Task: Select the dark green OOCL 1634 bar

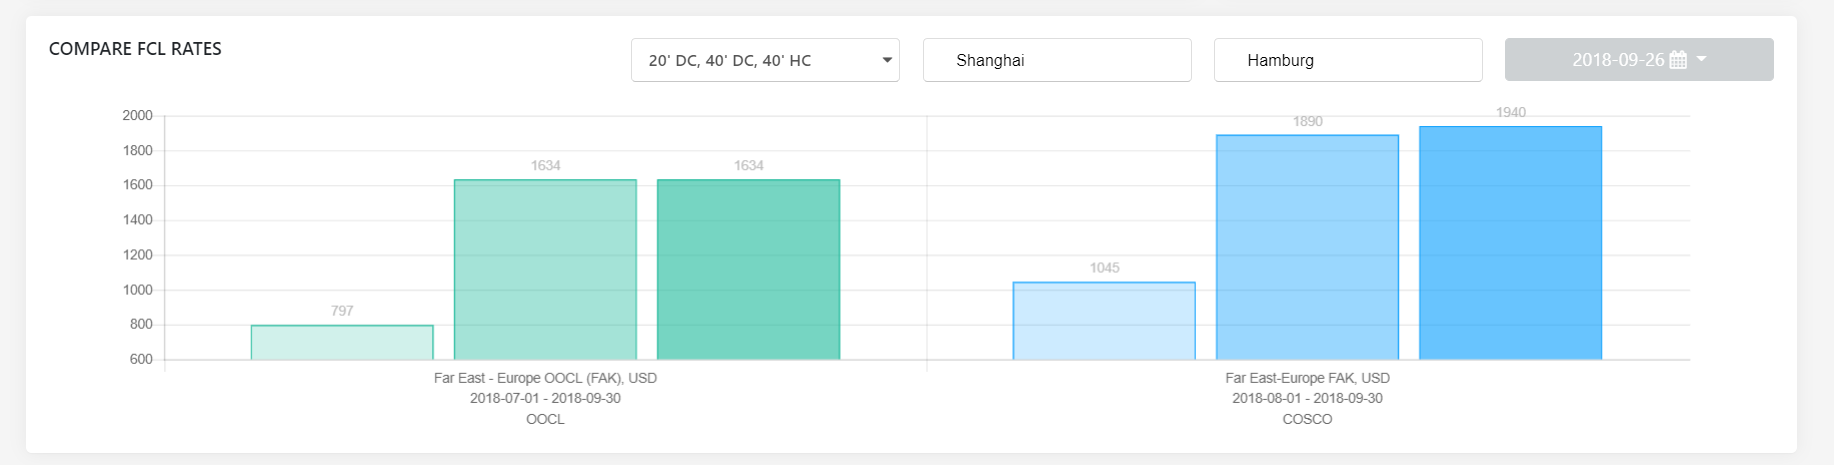Action: click(x=748, y=269)
